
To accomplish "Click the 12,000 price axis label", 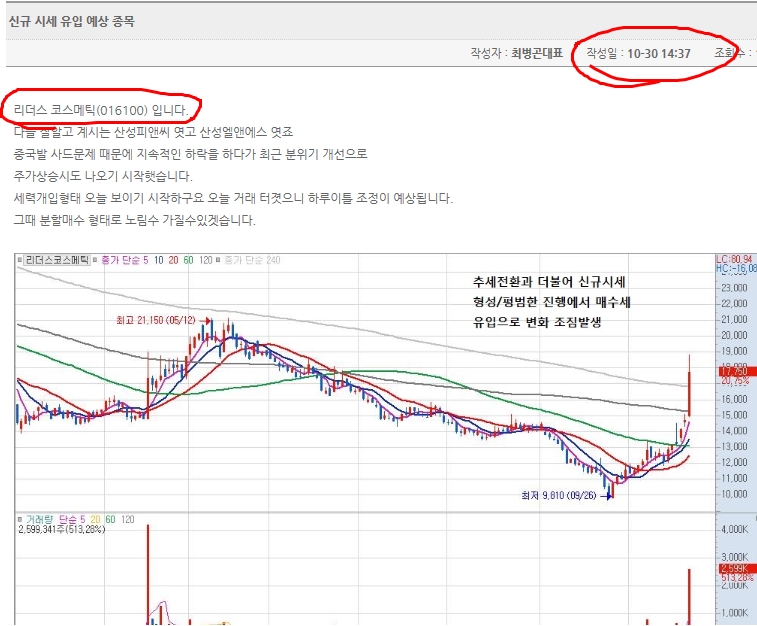I will click(734, 462).
